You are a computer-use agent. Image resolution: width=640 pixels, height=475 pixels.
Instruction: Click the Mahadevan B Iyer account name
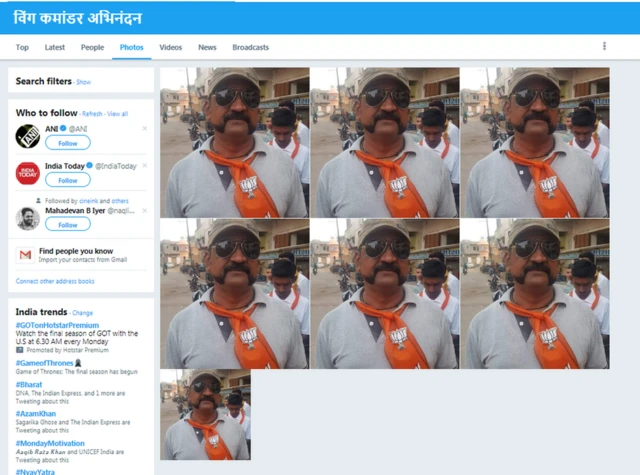[x=75, y=211]
